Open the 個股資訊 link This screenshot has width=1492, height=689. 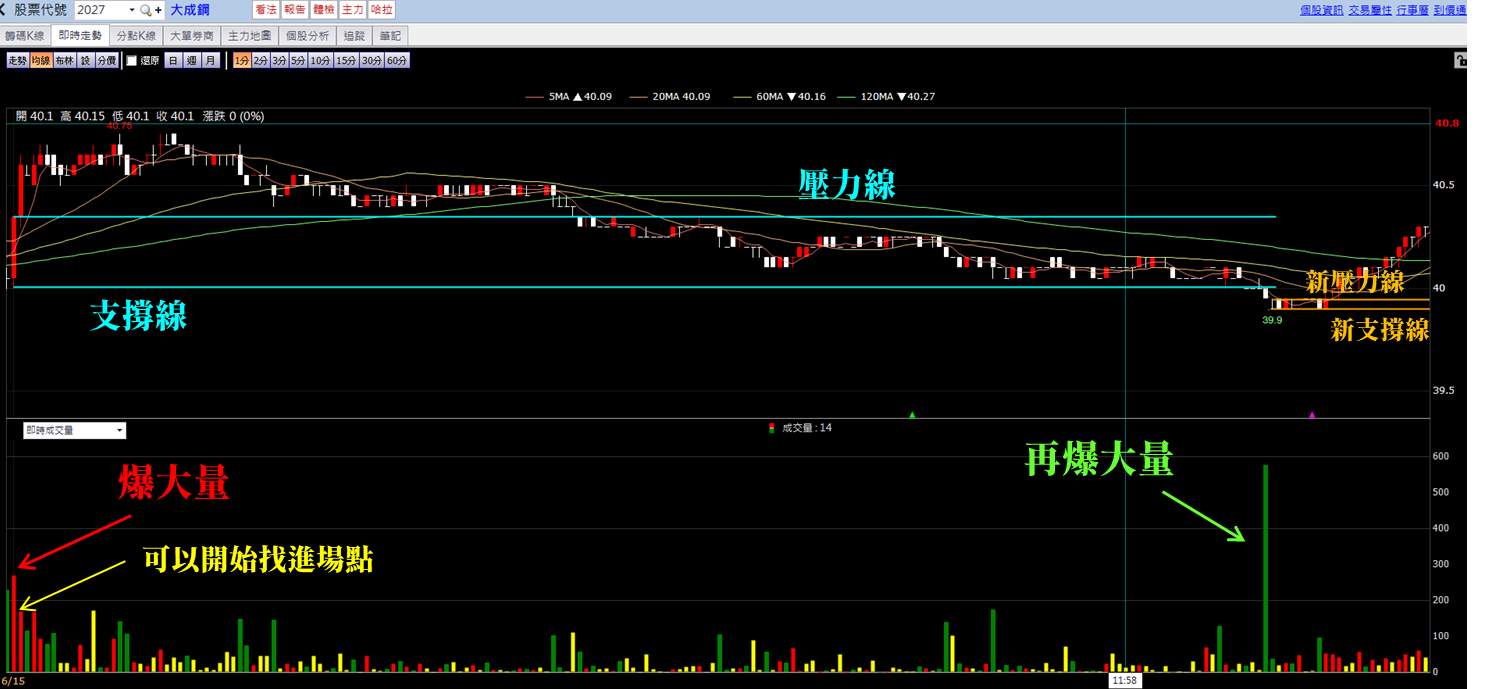pyautogui.click(x=1321, y=9)
